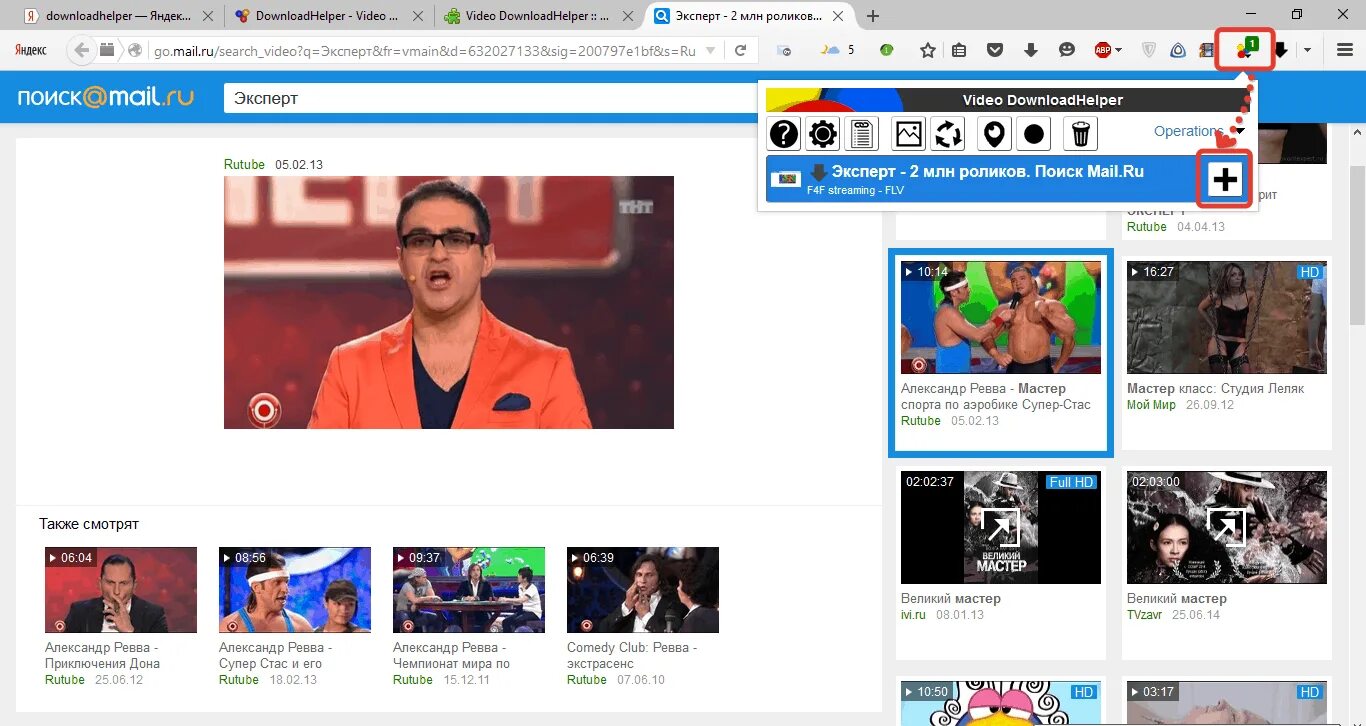This screenshot has height=726, width=1366.
Task: Click the smiley face toolbar icon
Action: (x=1067, y=50)
